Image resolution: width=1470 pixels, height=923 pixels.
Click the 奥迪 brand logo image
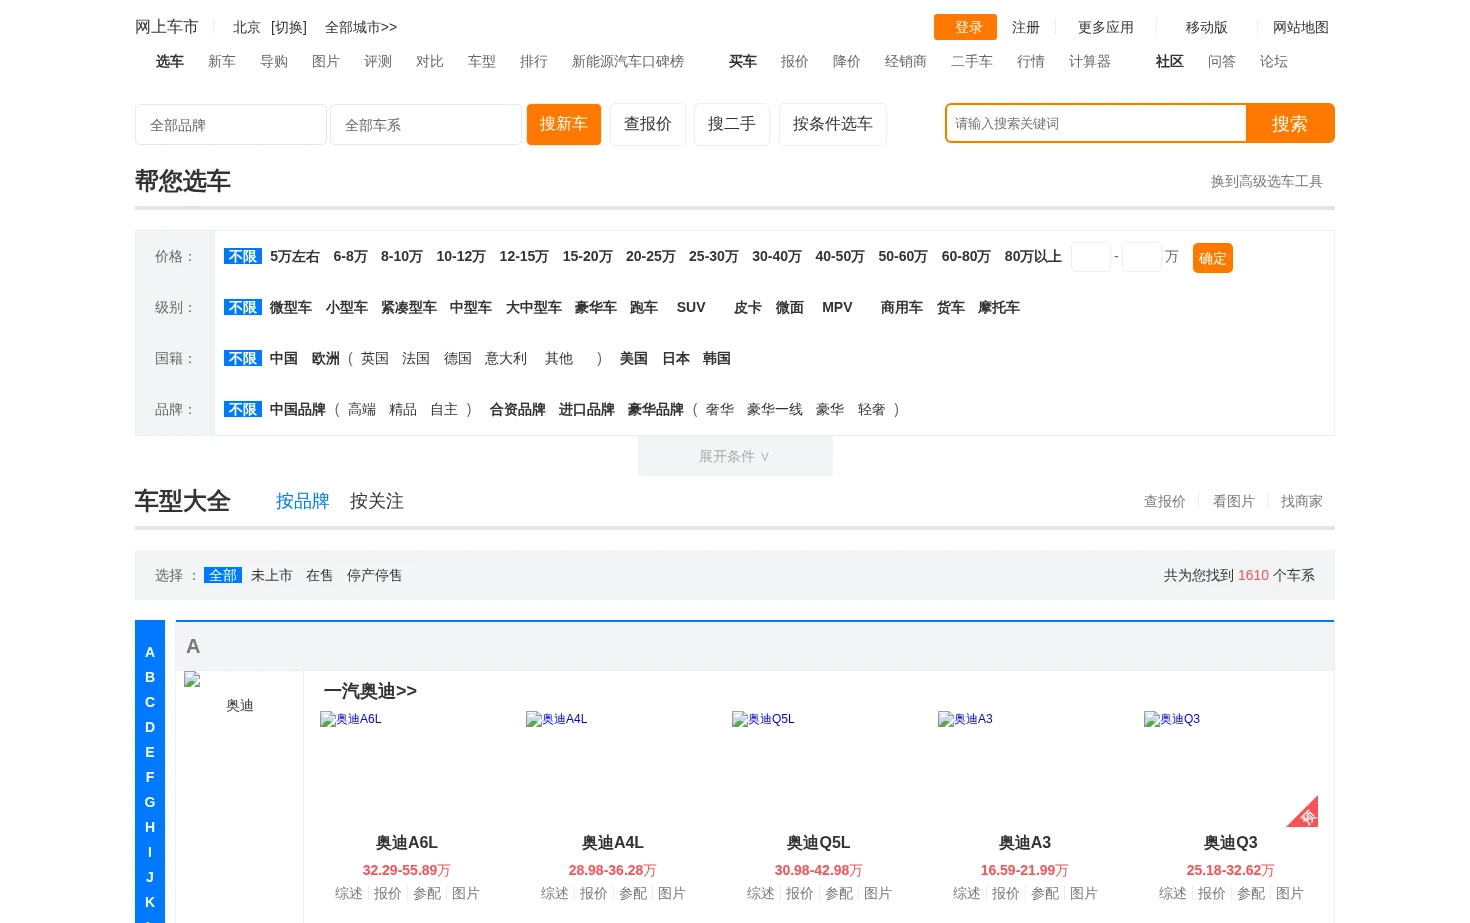point(193,680)
